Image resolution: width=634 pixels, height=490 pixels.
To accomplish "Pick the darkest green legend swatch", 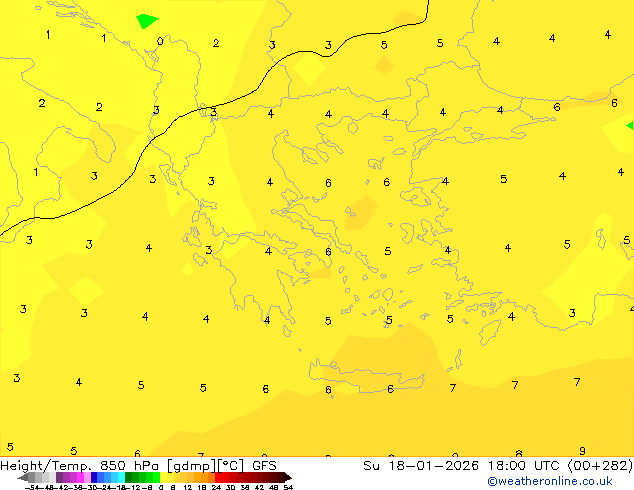I will [129, 477].
